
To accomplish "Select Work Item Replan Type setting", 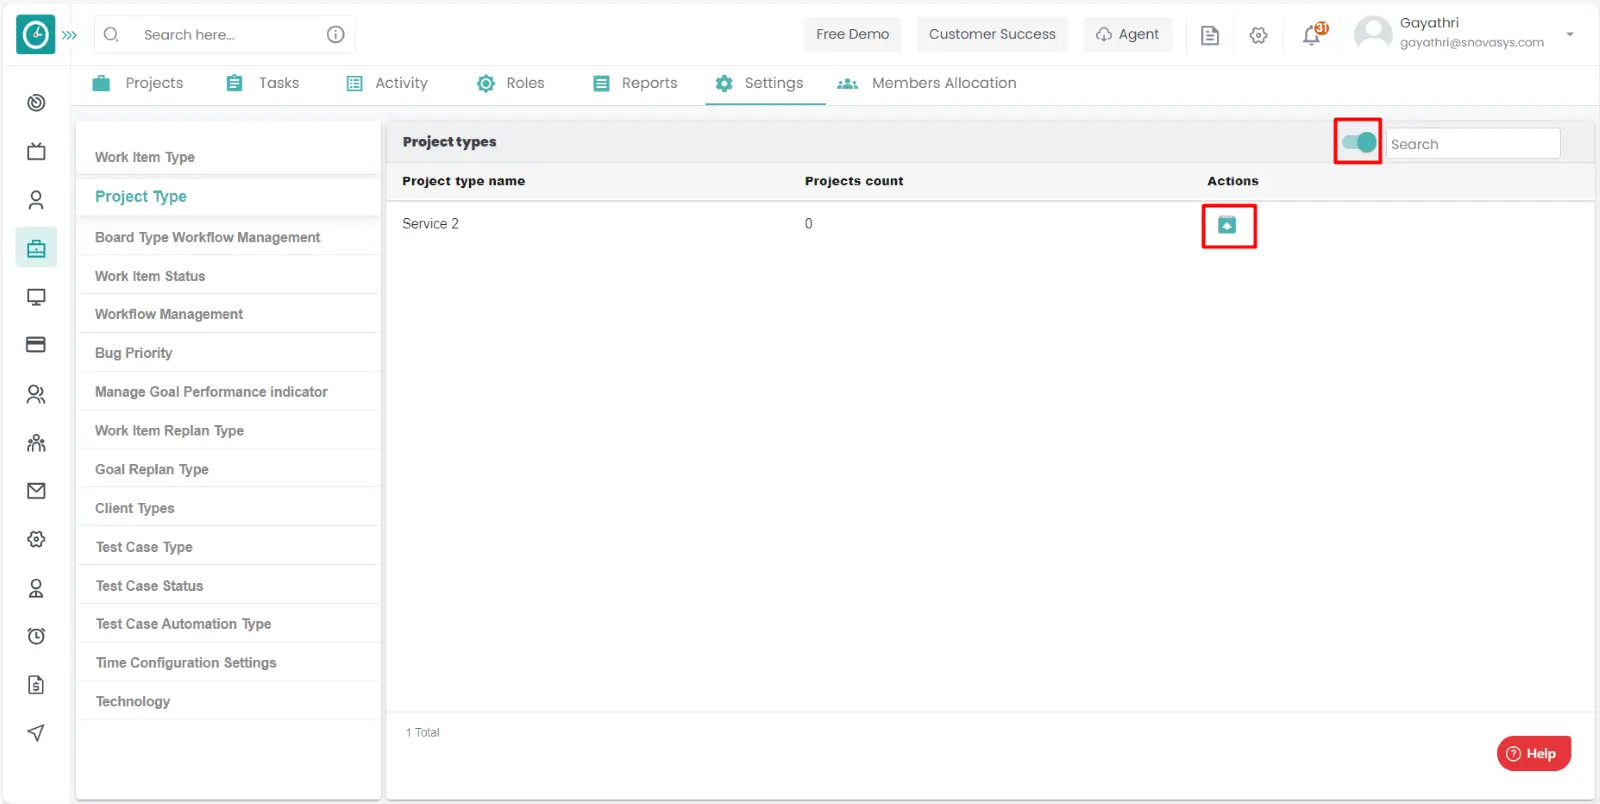I will coord(228,431).
